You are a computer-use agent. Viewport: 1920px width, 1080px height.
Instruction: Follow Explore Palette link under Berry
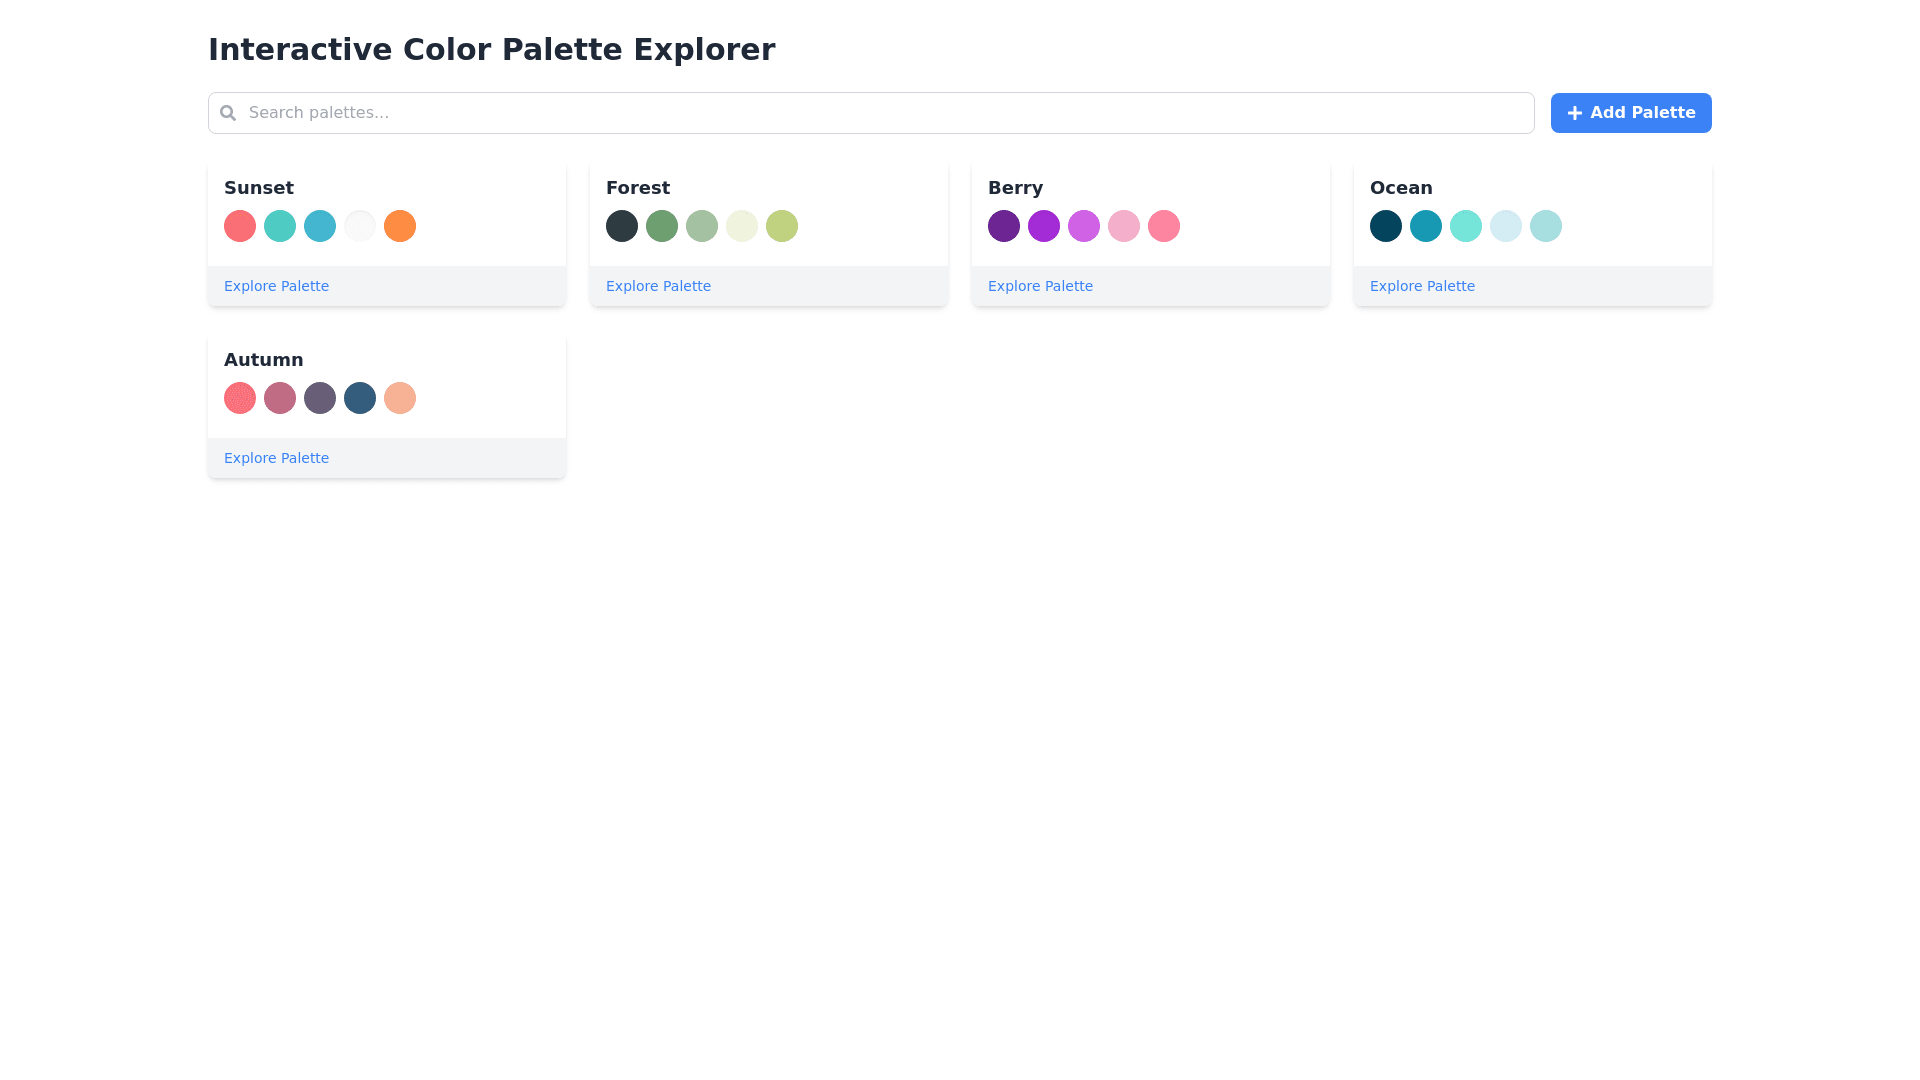click(x=1040, y=286)
